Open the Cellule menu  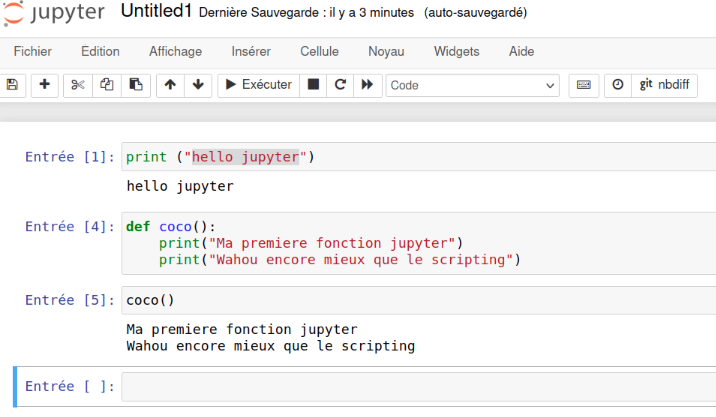319,51
